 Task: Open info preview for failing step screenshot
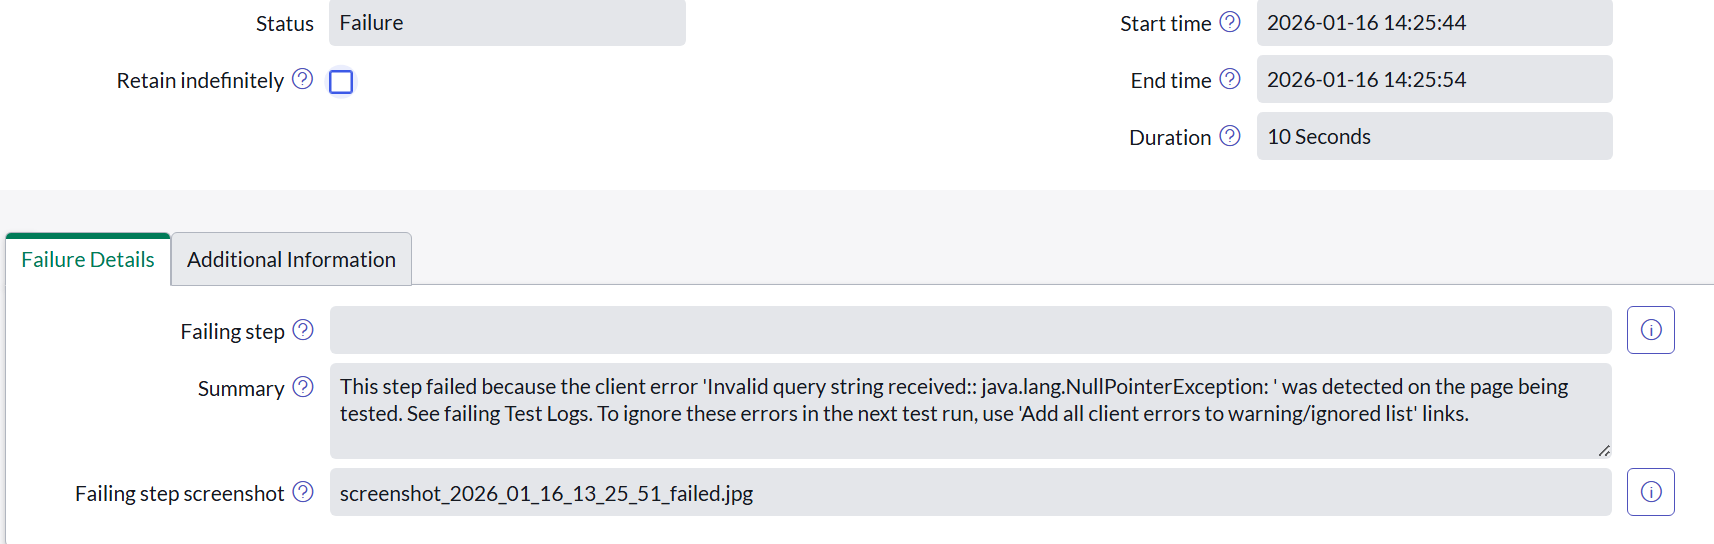click(x=1650, y=492)
